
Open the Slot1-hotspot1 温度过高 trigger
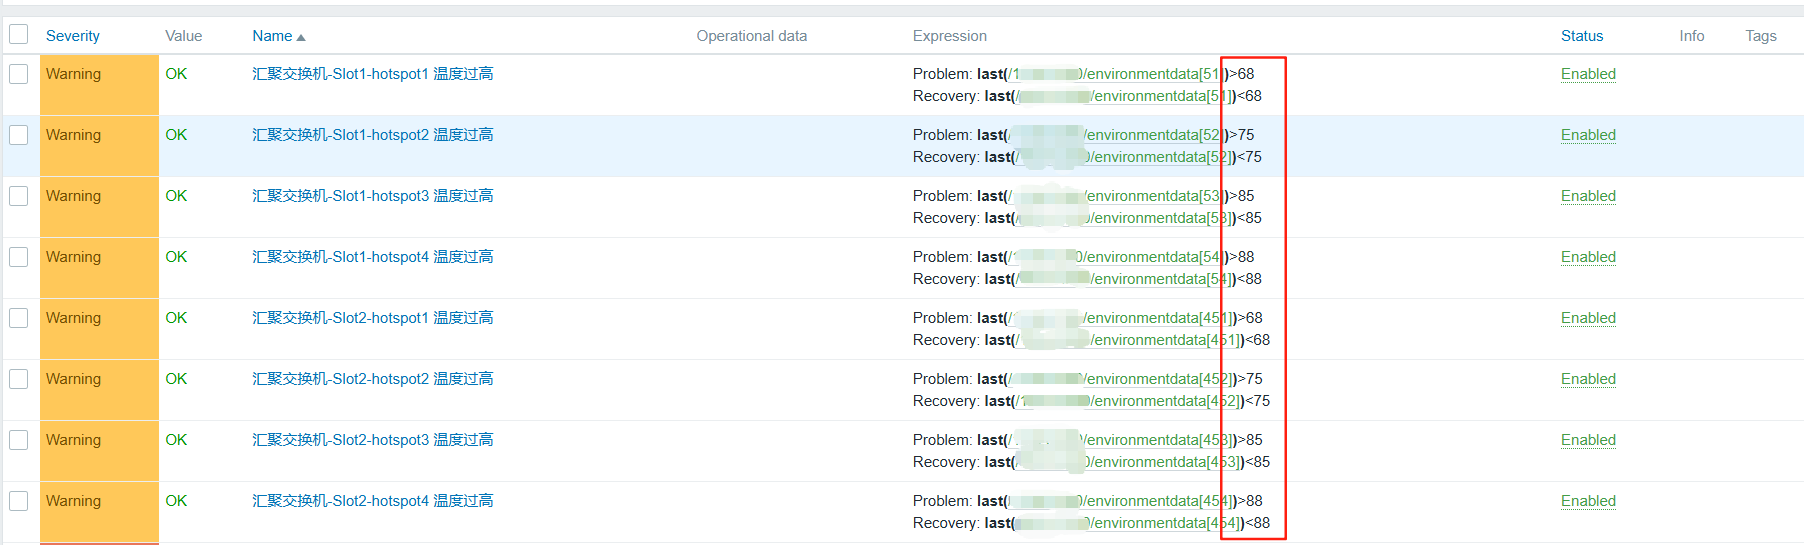click(372, 74)
